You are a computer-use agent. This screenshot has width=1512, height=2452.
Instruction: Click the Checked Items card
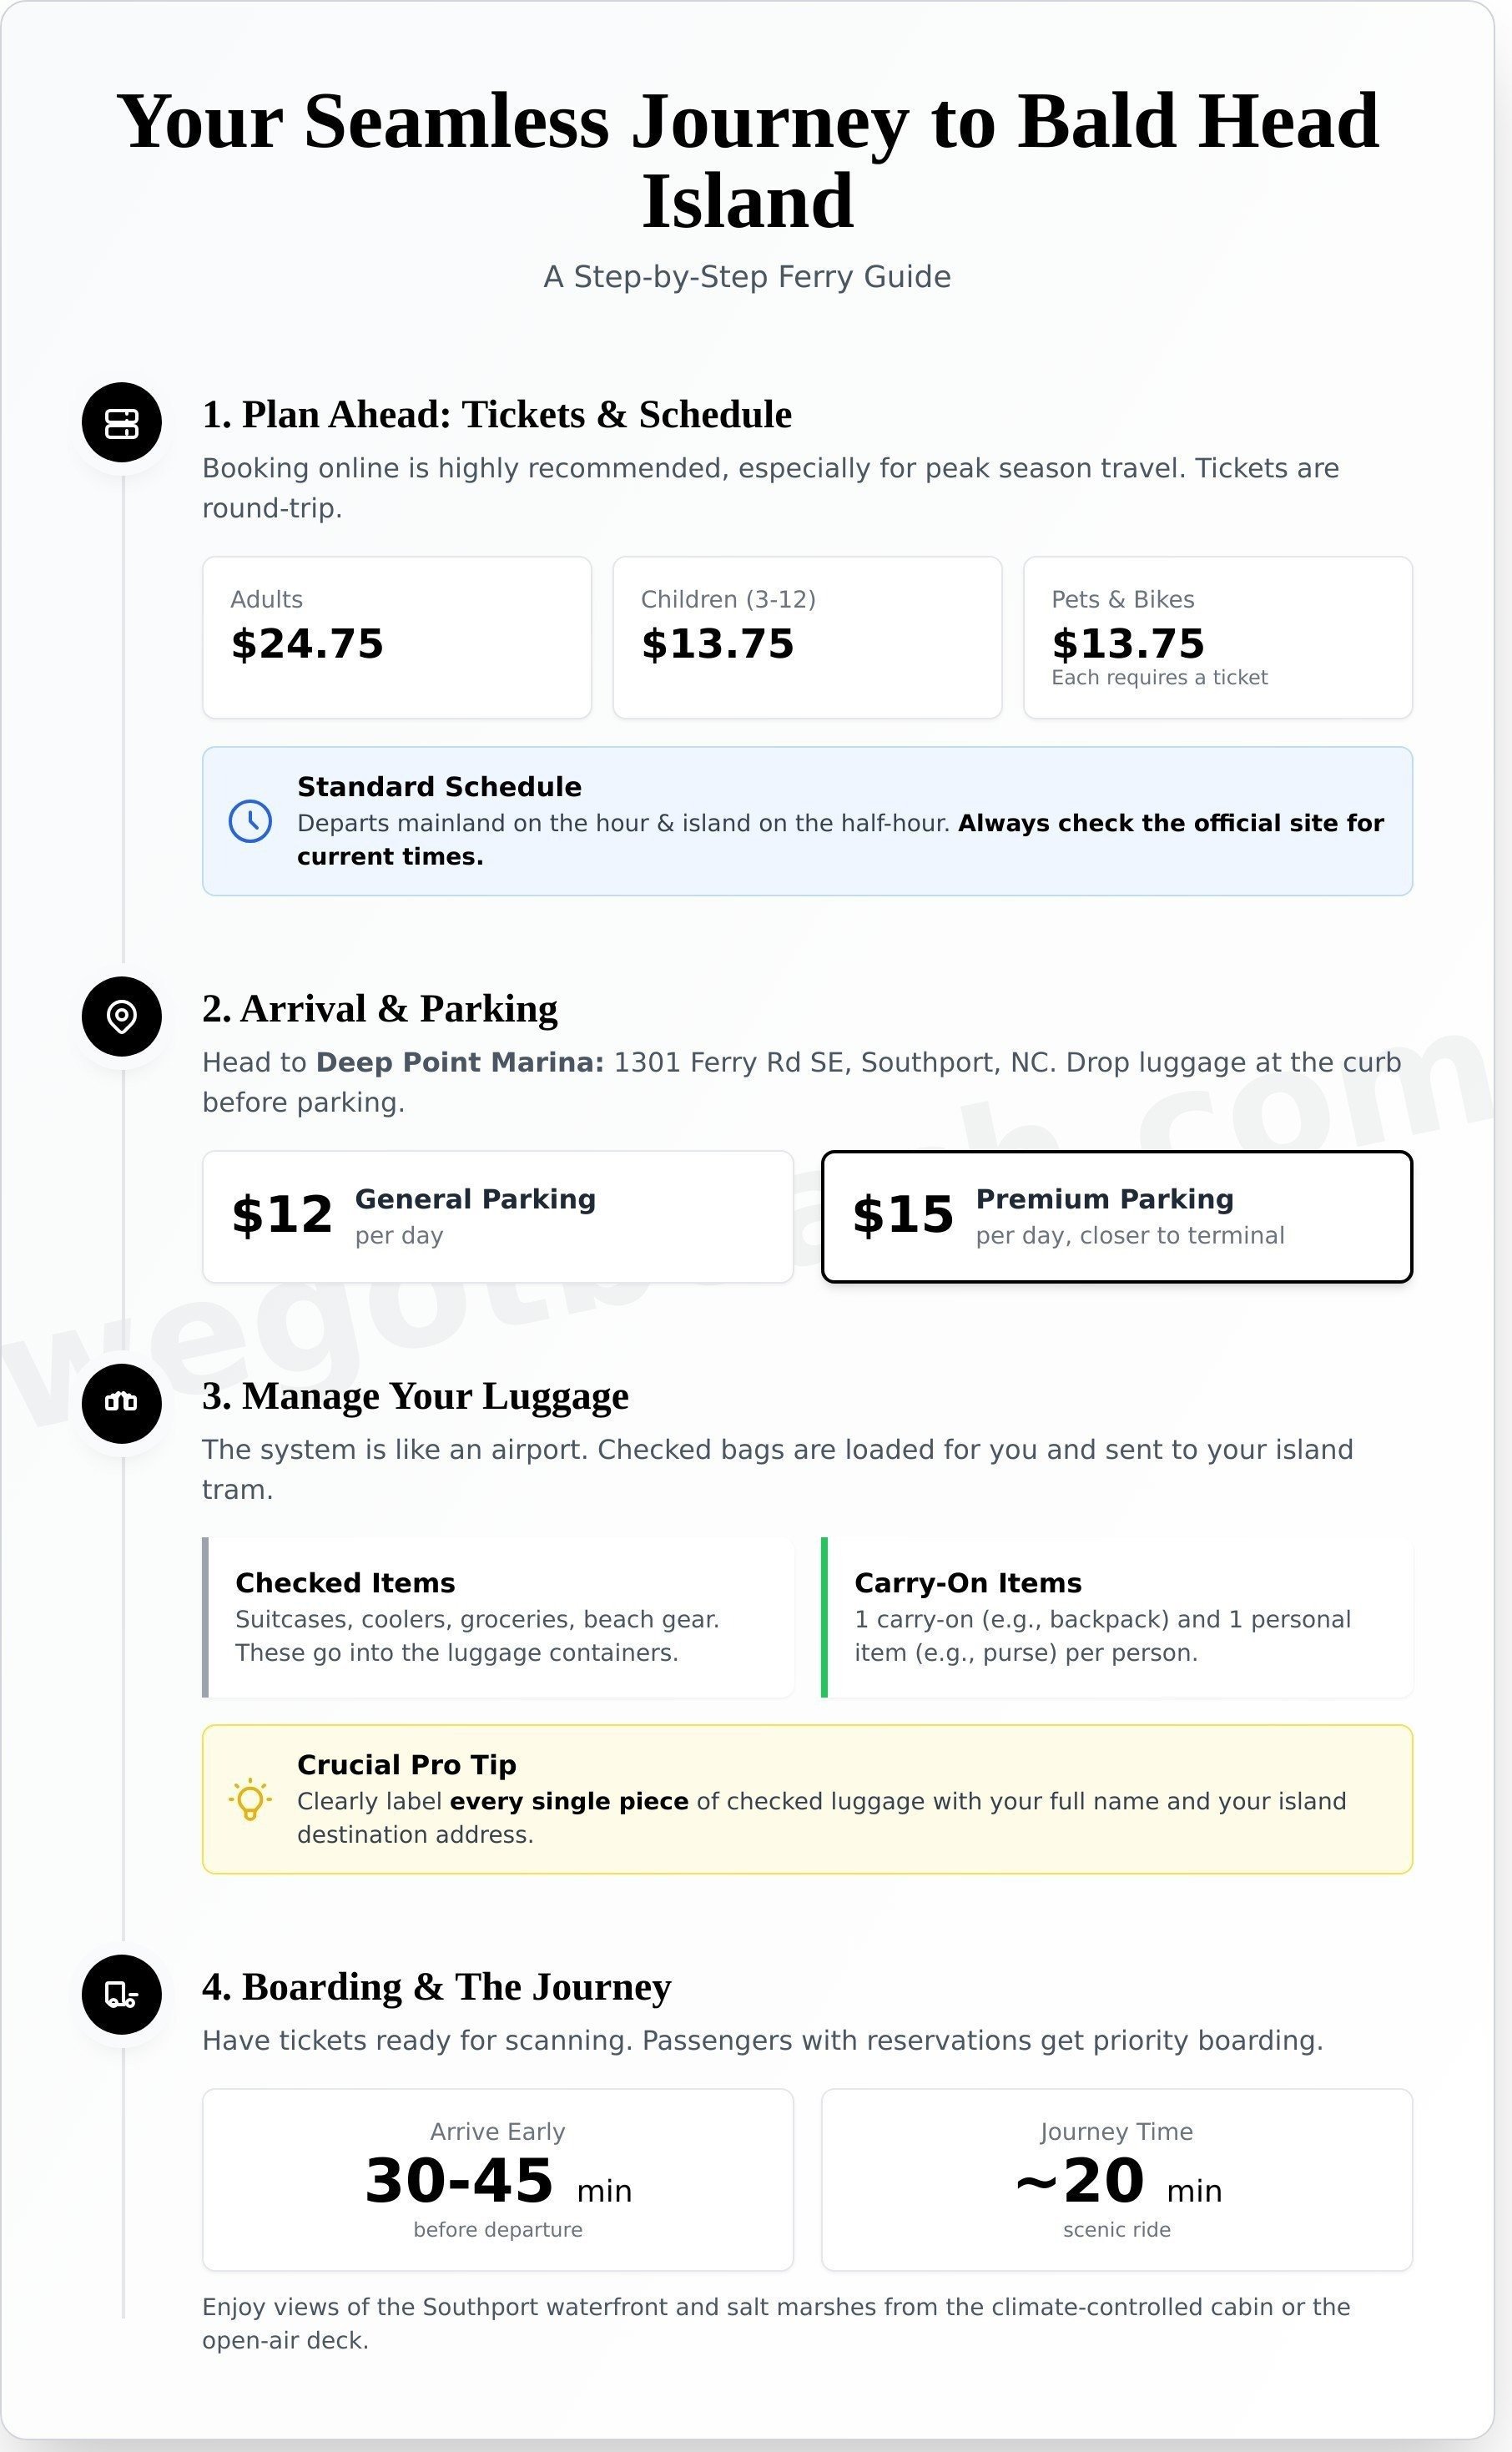tap(498, 1617)
